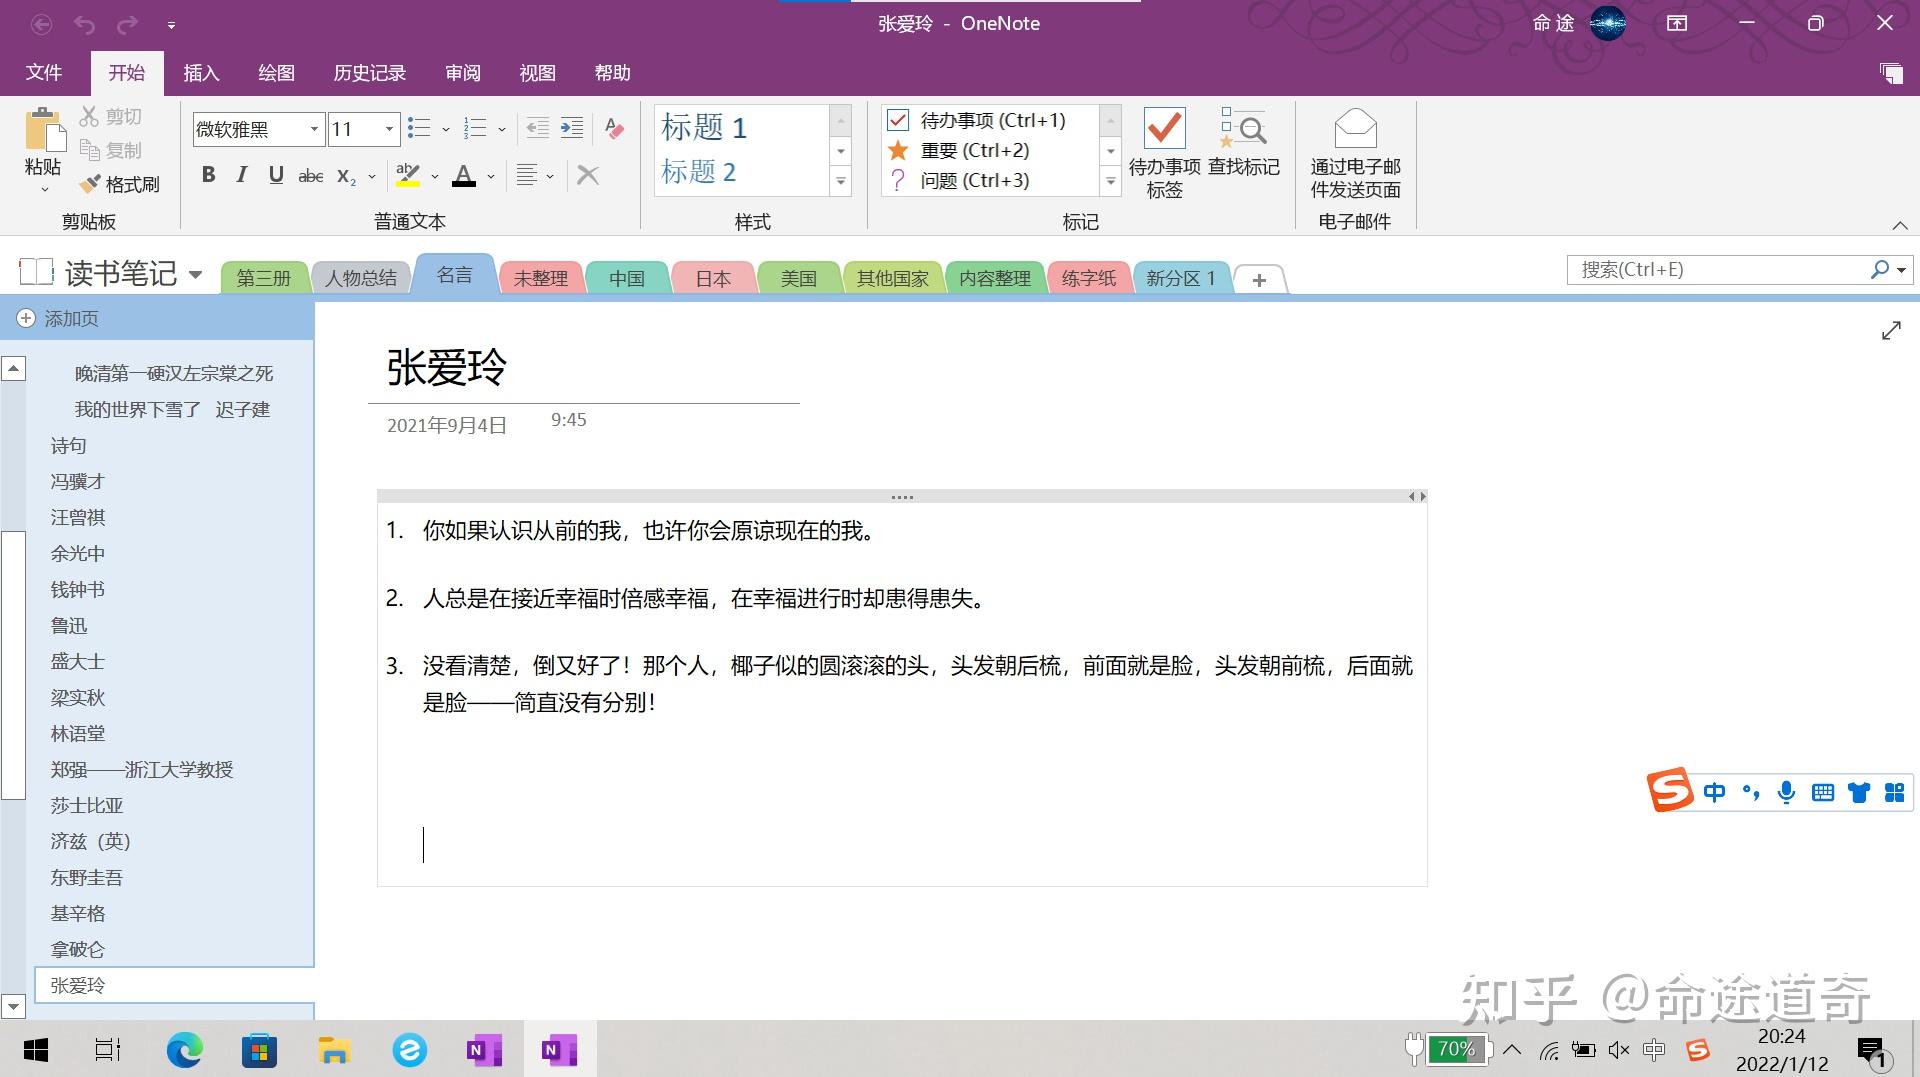Click the email page envelope icon

pos(1355,129)
